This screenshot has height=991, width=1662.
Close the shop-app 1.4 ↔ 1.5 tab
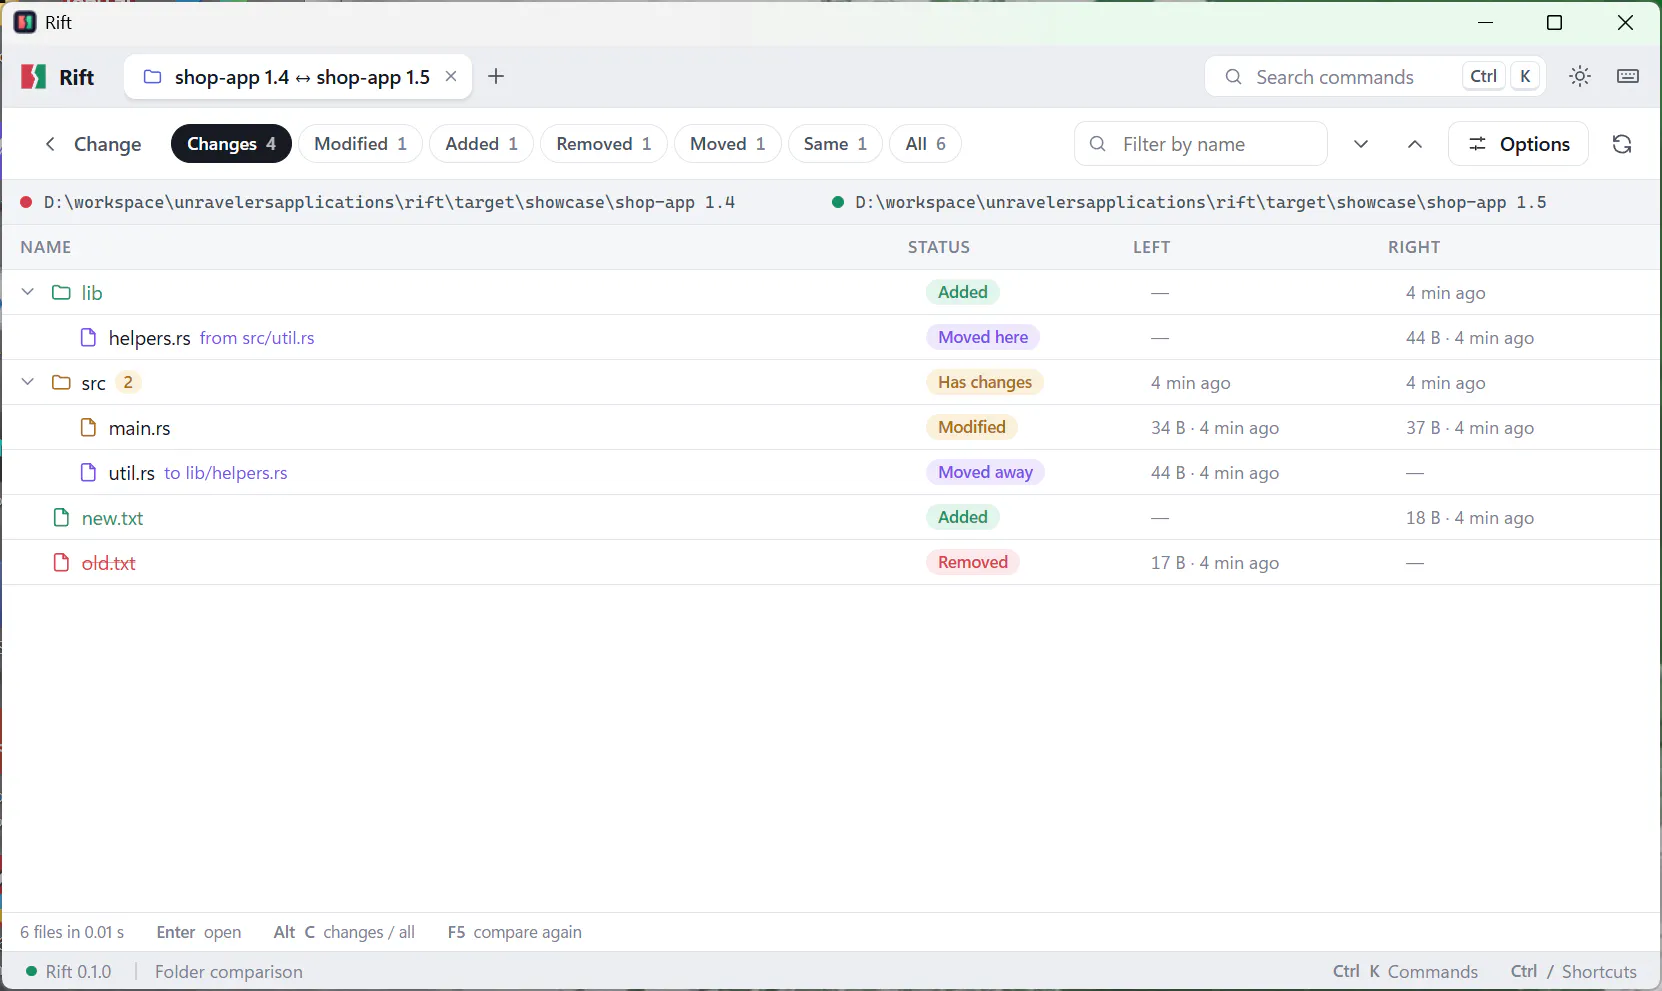pos(451,77)
